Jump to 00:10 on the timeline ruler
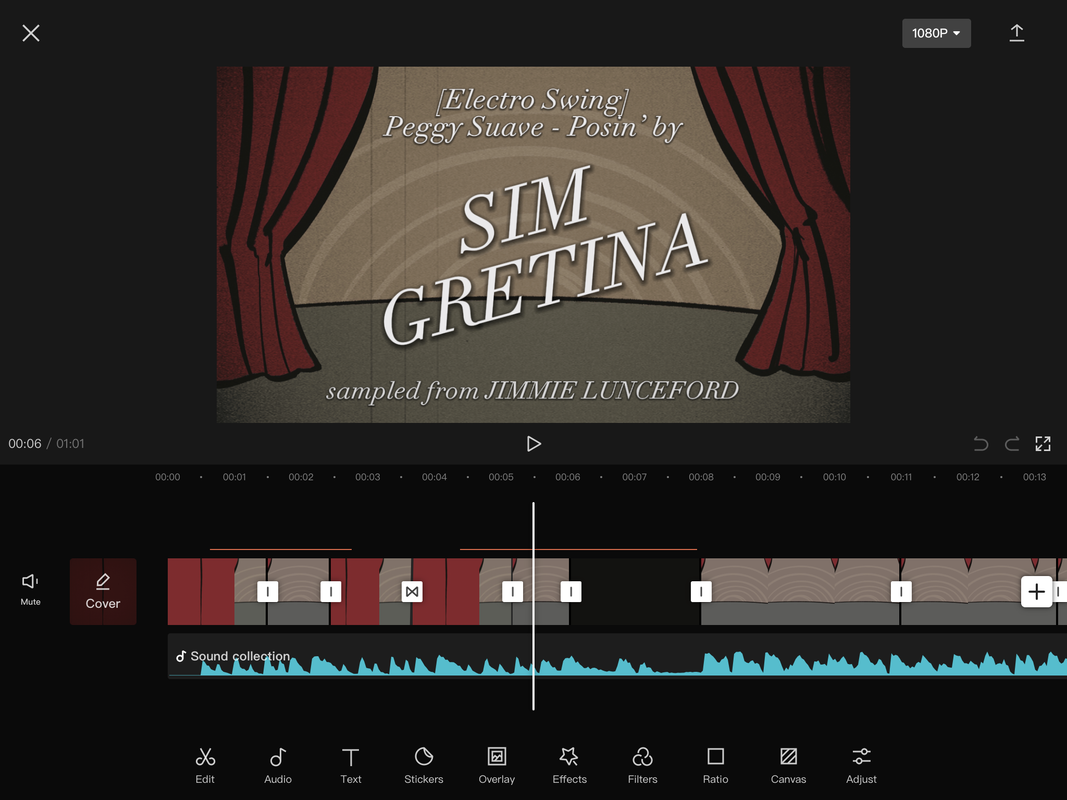 (834, 477)
